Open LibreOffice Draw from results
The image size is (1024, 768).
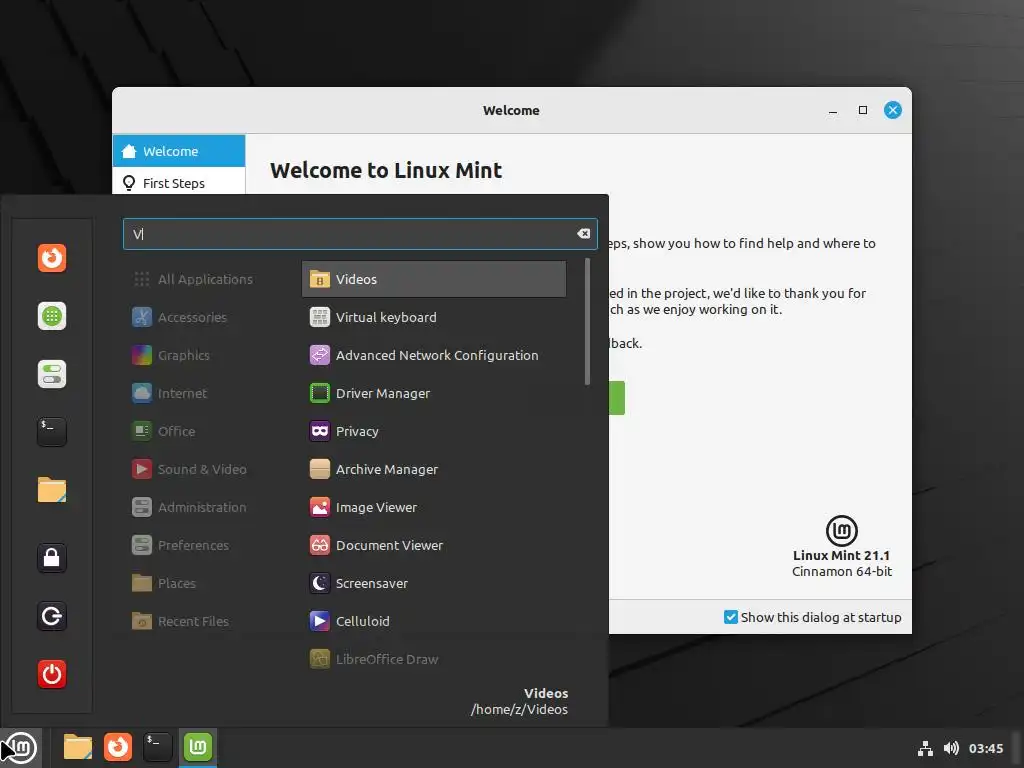(x=434, y=659)
